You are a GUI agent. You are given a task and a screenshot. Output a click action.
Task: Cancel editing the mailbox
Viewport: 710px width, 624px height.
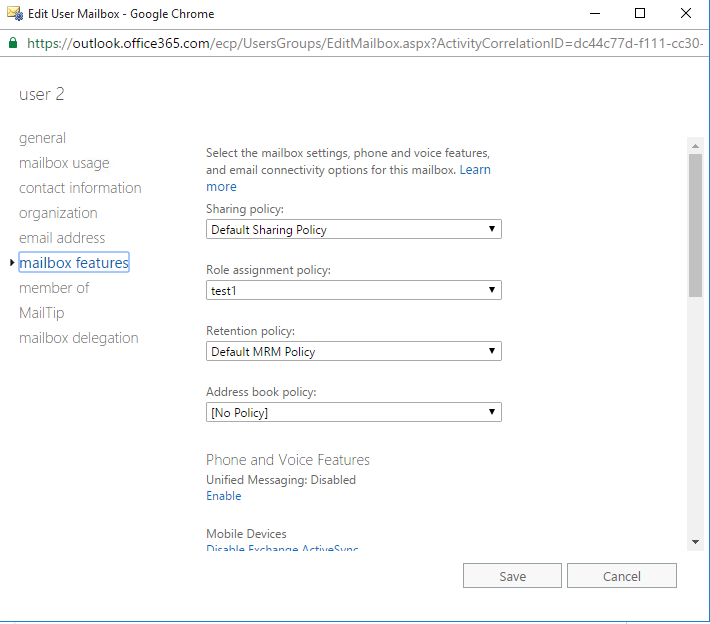(x=622, y=576)
